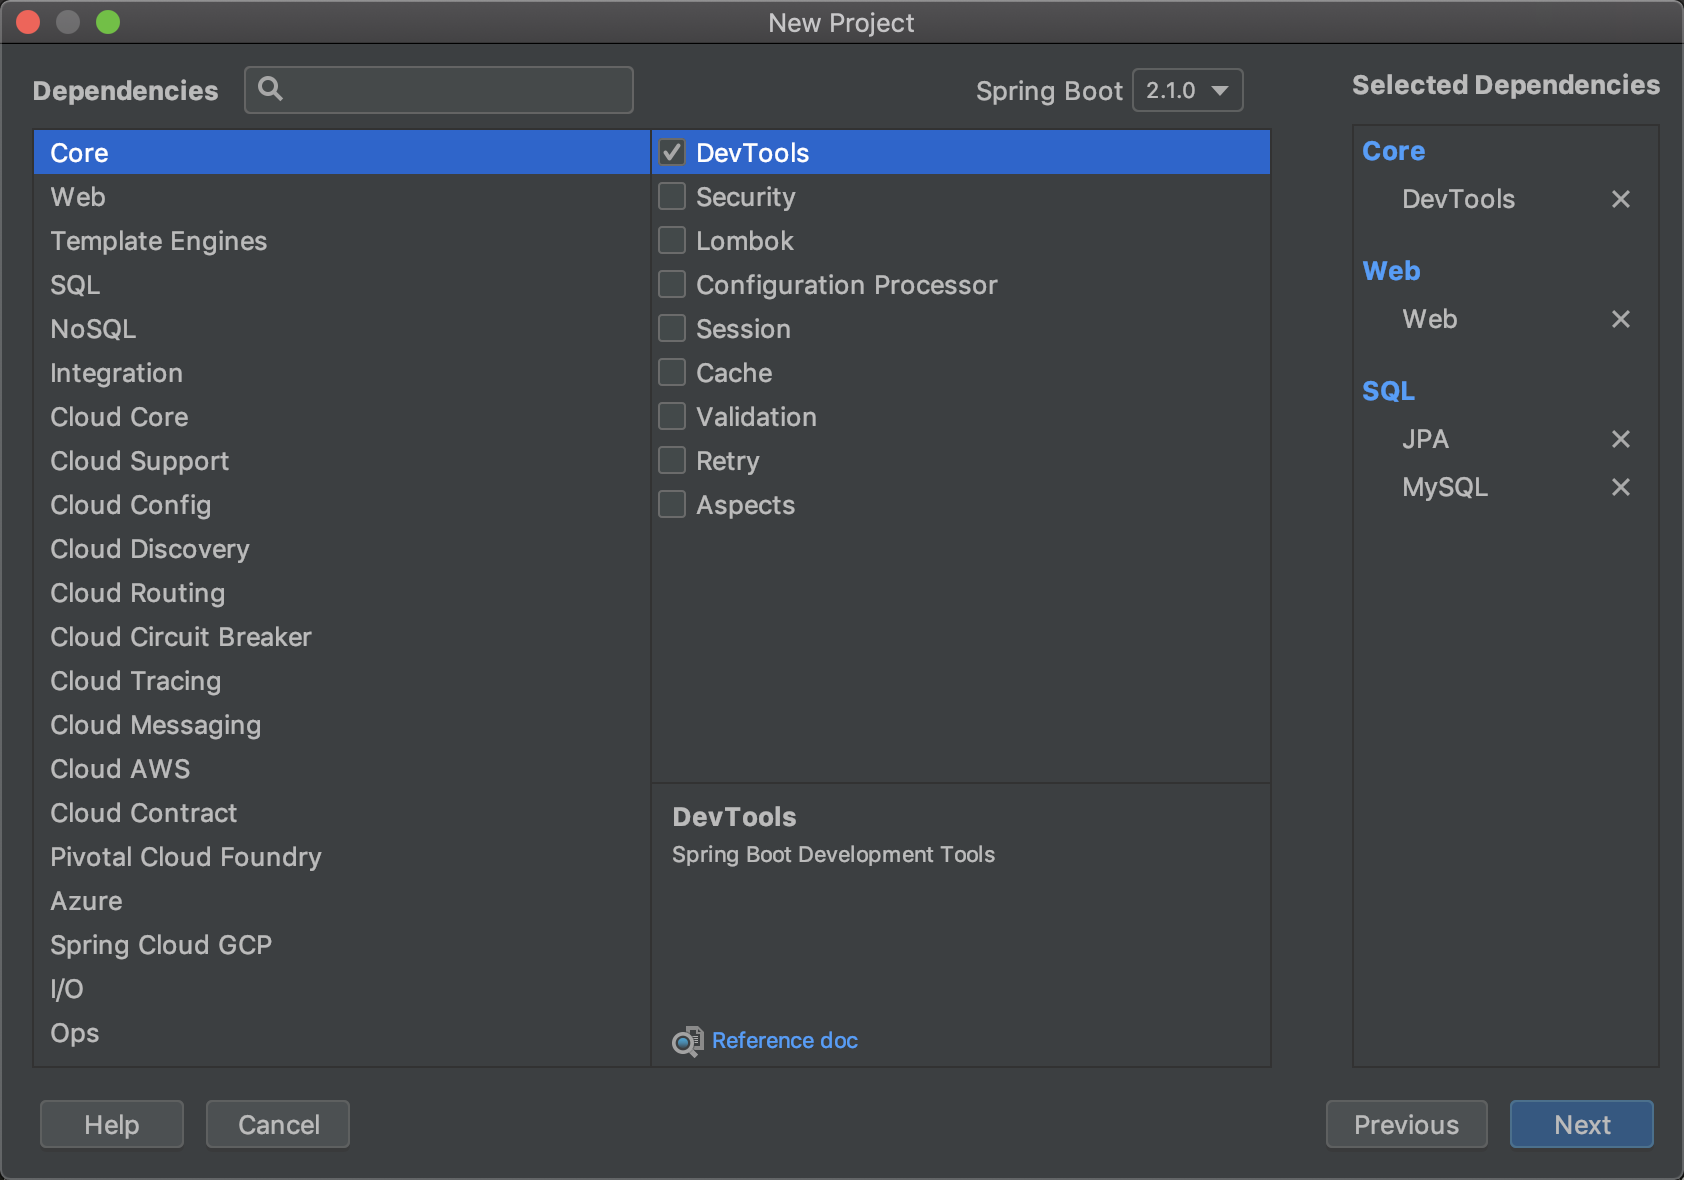1684x1180 pixels.
Task: Choose the NoSQL category
Action: pos(342,329)
